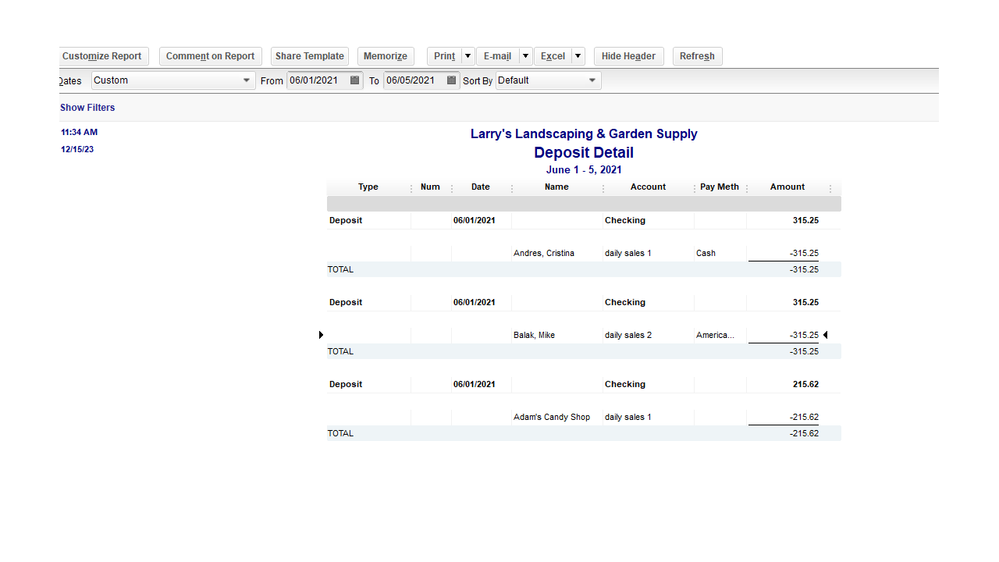Click Comment on Report button
Screen dimensions: 999x562
[x=210, y=56]
